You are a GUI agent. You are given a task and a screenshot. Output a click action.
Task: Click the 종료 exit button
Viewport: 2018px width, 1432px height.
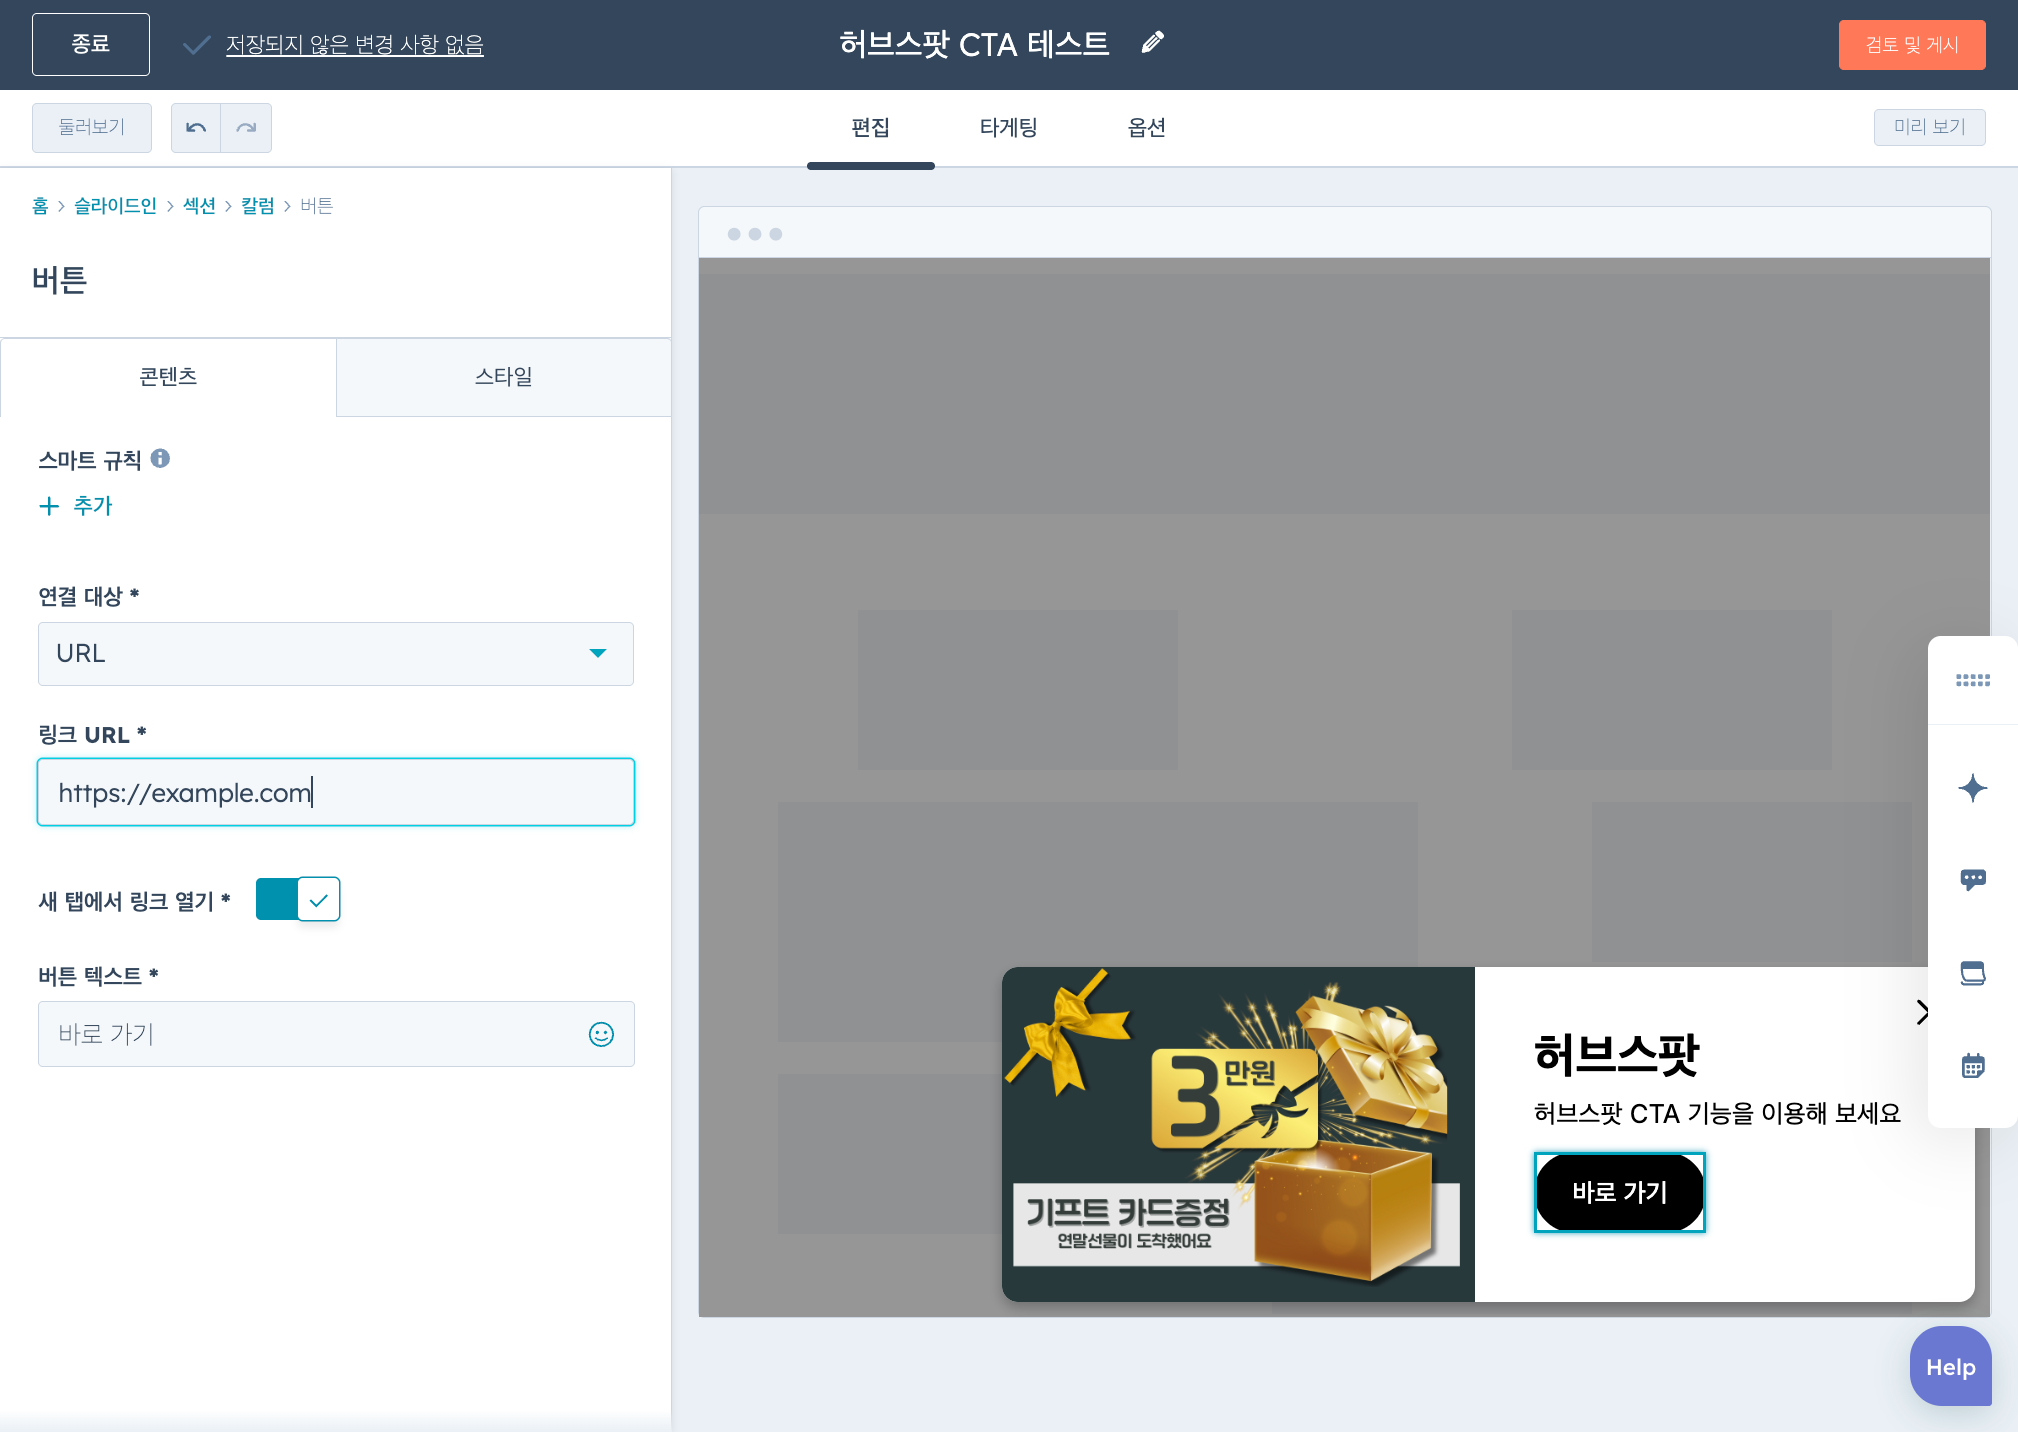click(x=91, y=44)
